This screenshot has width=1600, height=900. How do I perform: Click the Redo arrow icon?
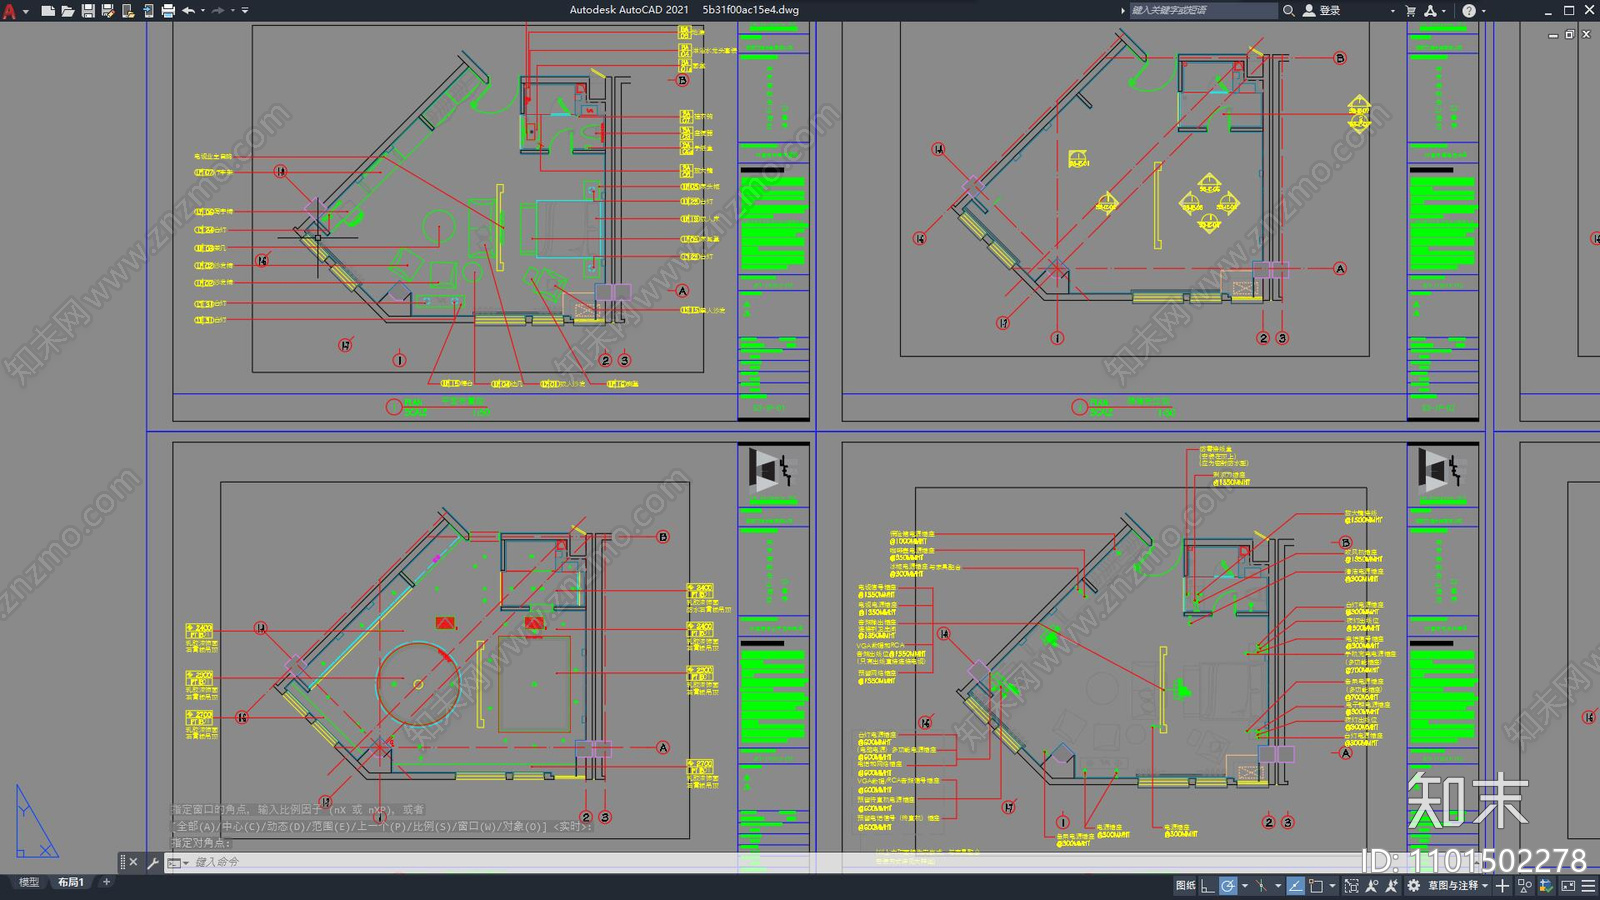click(218, 11)
